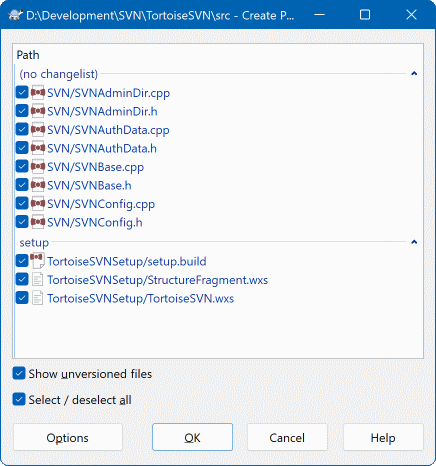Click the file icon of SVN/SVNConfig.cpp
The image size is (436, 466).
[x=38, y=204]
